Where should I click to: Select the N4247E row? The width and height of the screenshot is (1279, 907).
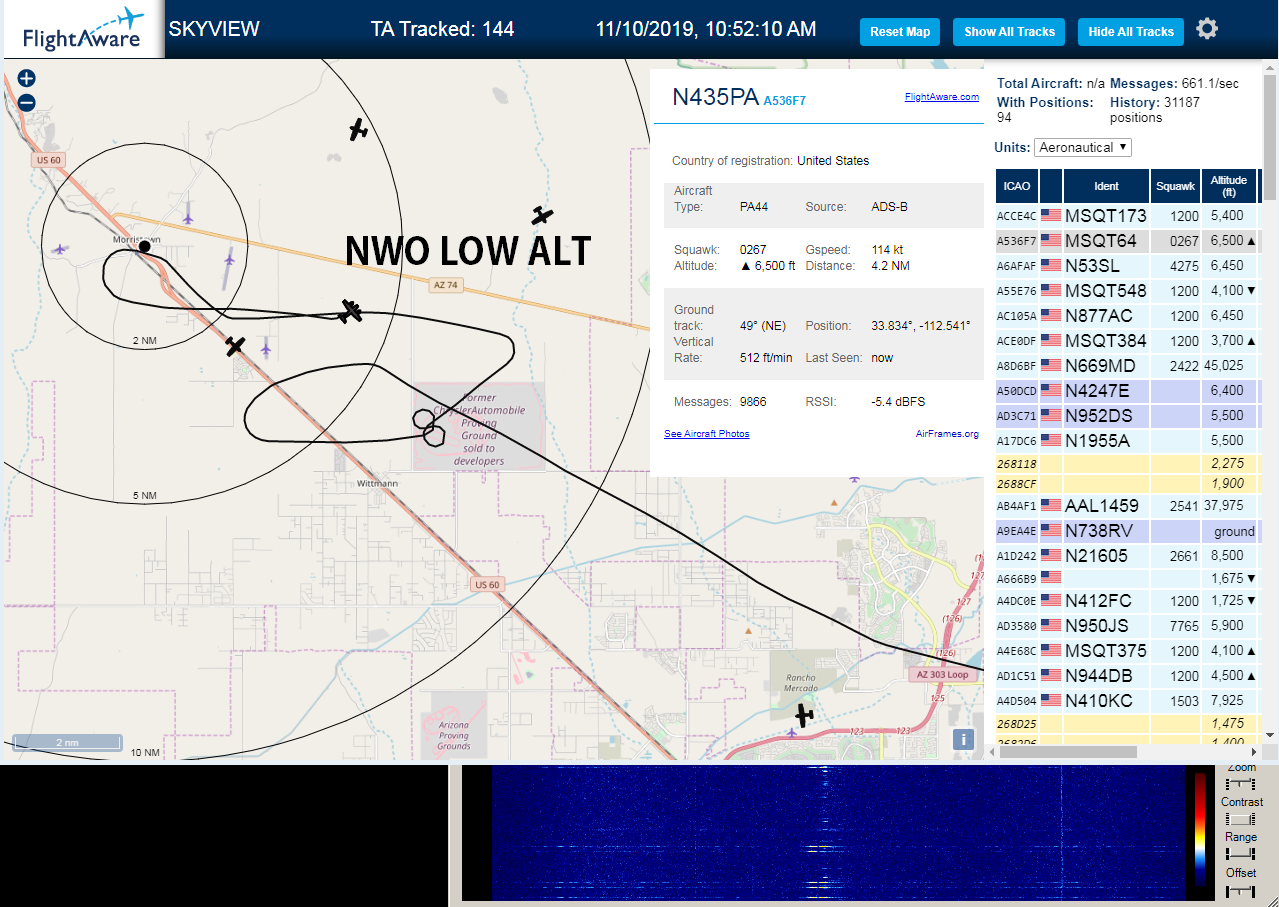coord(1128,390)
